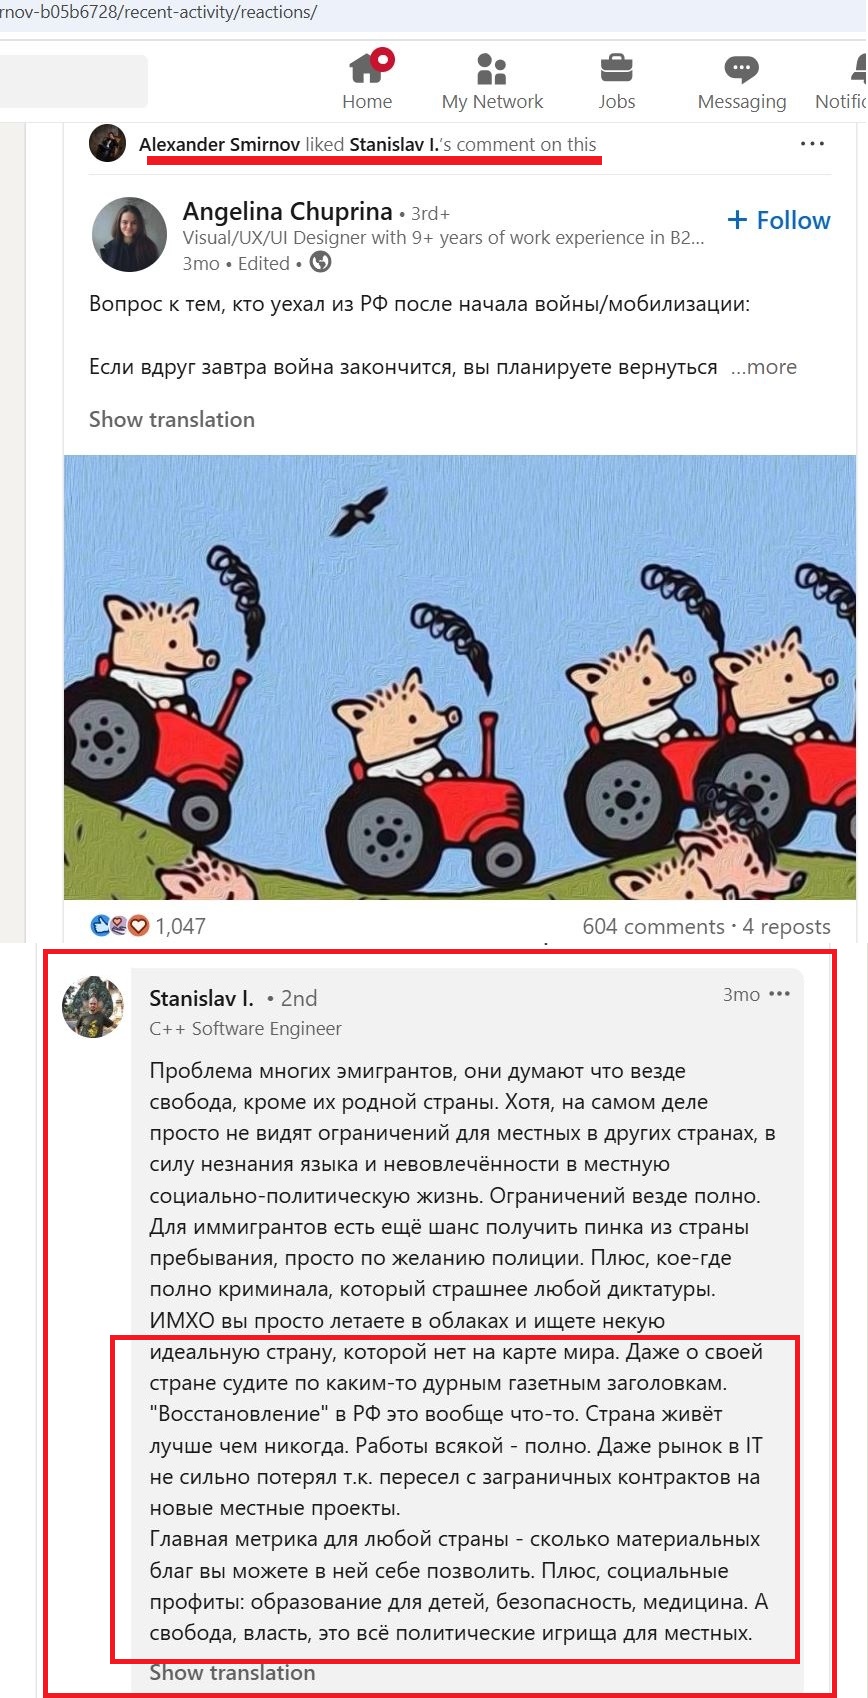Open the tractor hedgehogs post image
868x1698 pixels.
pos(460,677)
